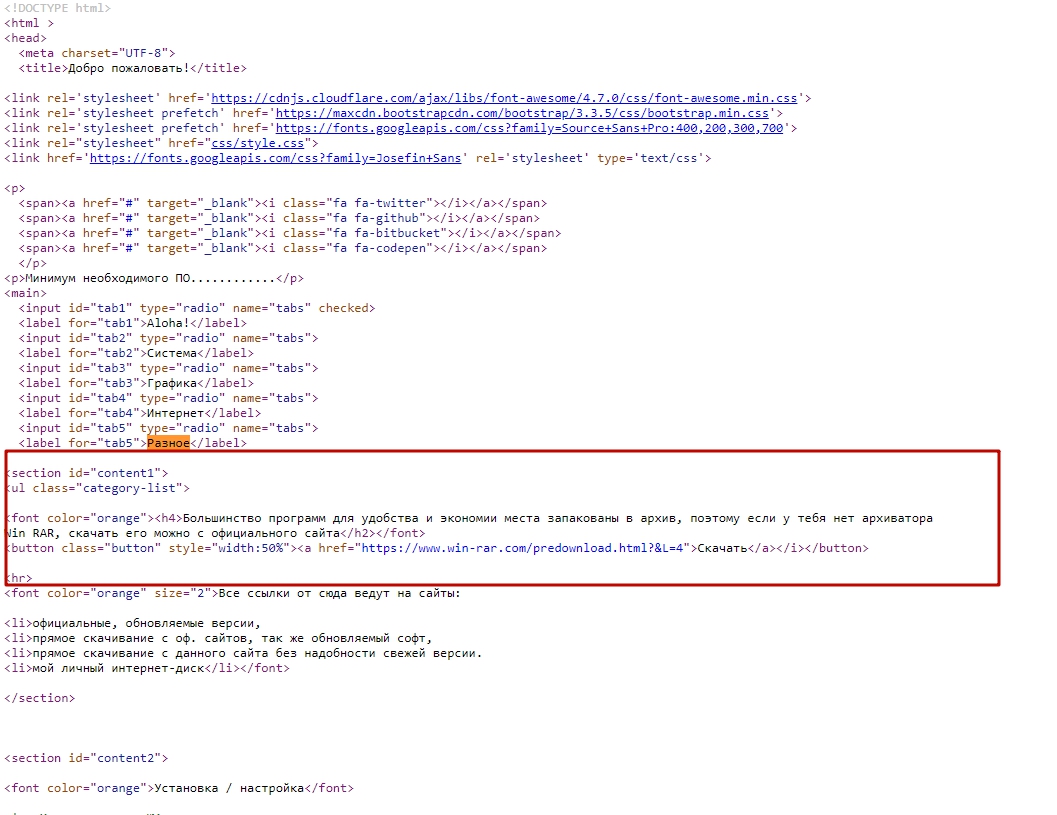This screenshot has height=815, width=1057.
Task: Click the "Aloha!" label text
Action: [168, 323]
